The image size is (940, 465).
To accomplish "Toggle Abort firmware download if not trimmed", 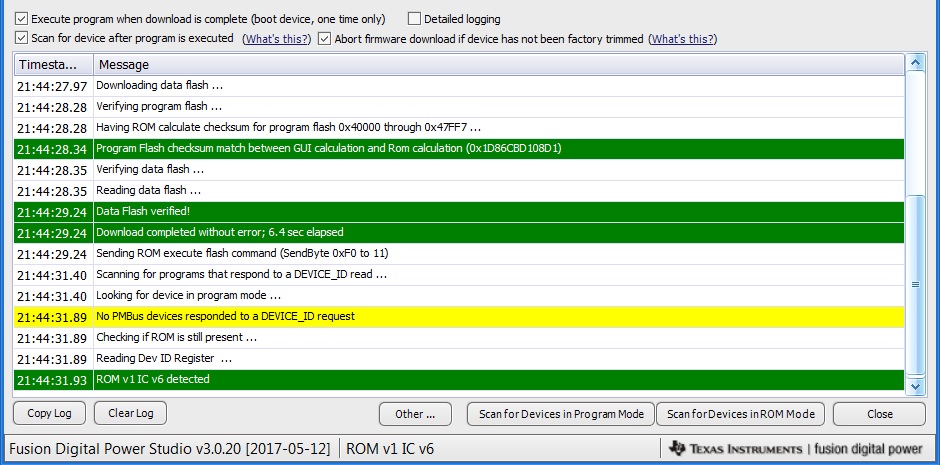I will click(324, 39).
